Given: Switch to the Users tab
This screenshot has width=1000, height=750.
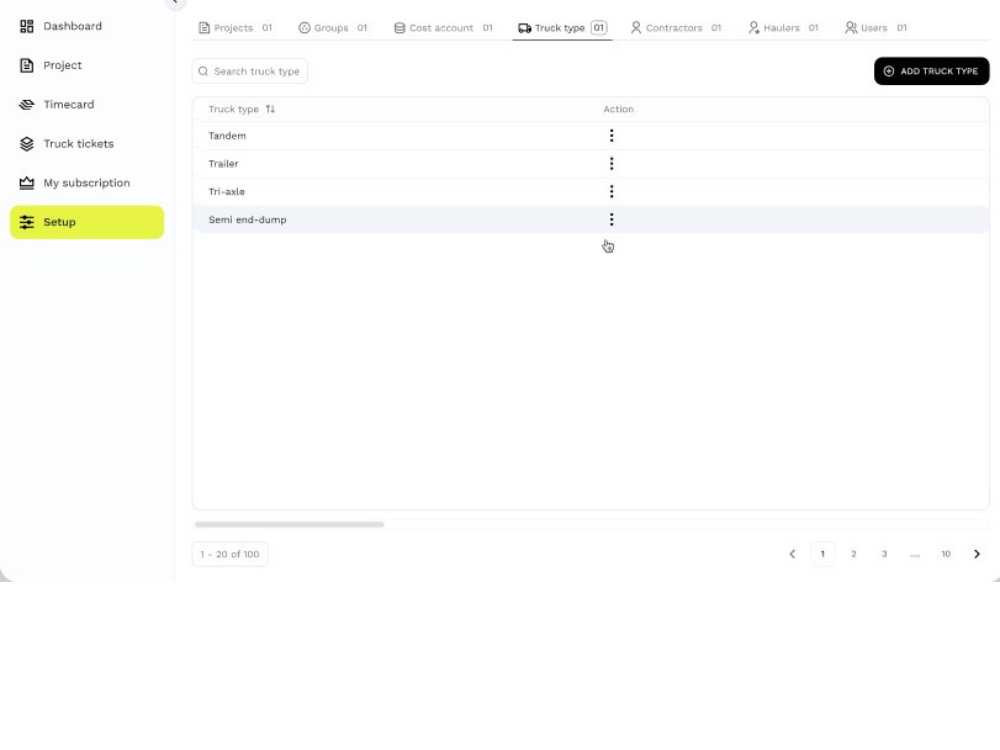Looking at the screenshot, I should (876, 27).
